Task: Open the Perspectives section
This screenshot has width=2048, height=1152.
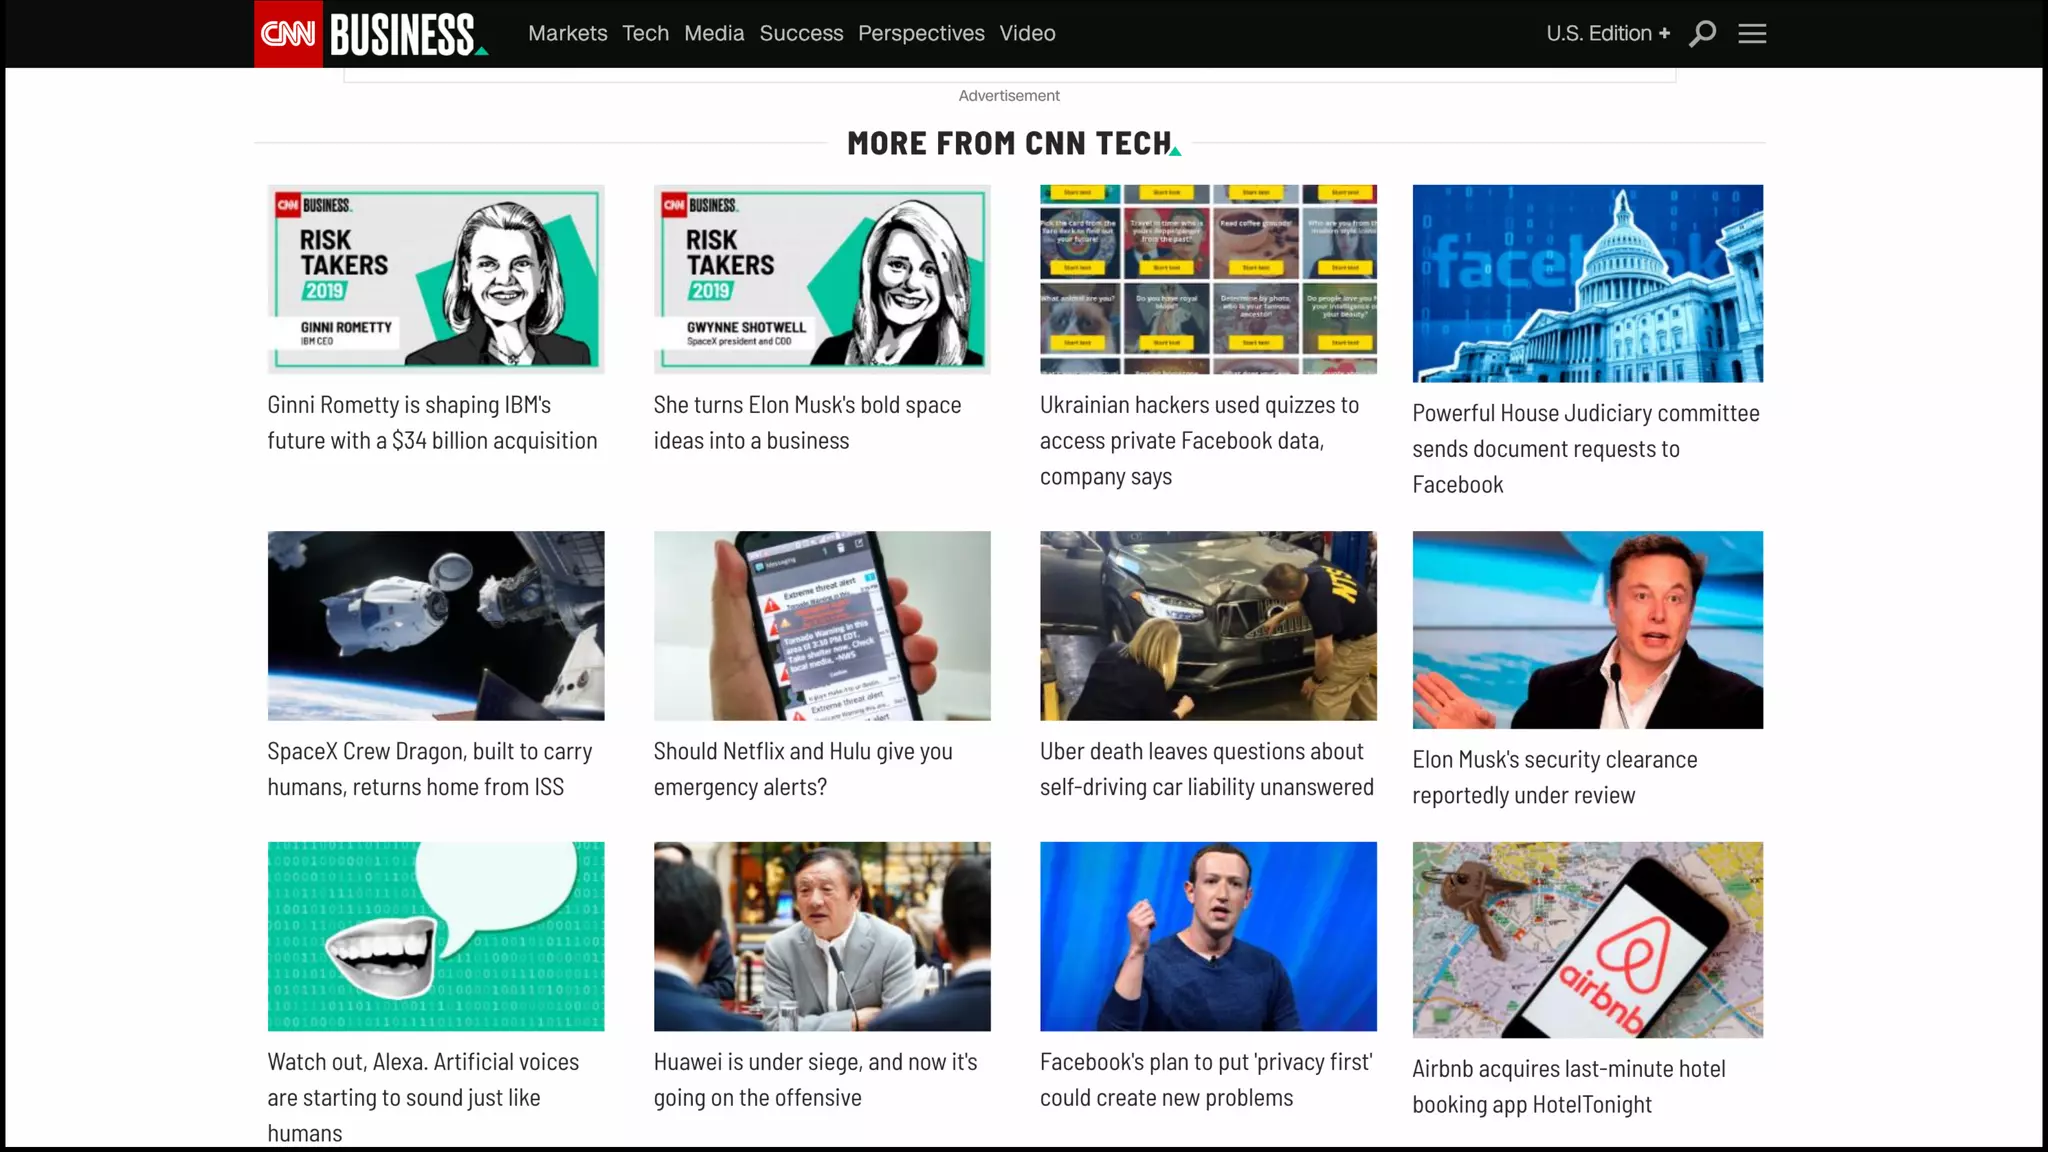Action: (921, 33)
